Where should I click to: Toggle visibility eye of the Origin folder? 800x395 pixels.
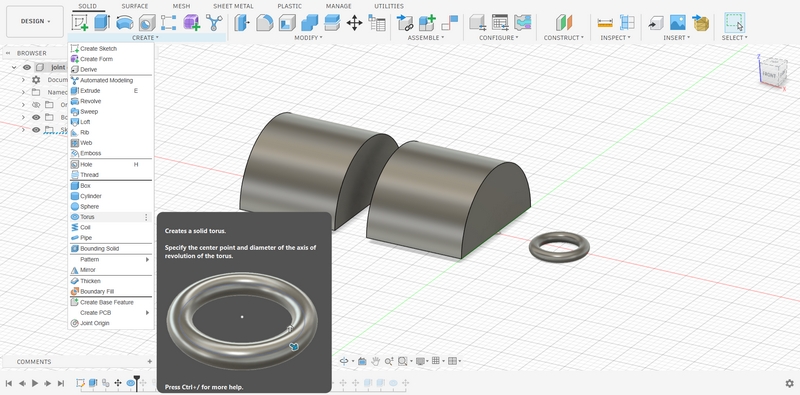[x=36, y=105]
